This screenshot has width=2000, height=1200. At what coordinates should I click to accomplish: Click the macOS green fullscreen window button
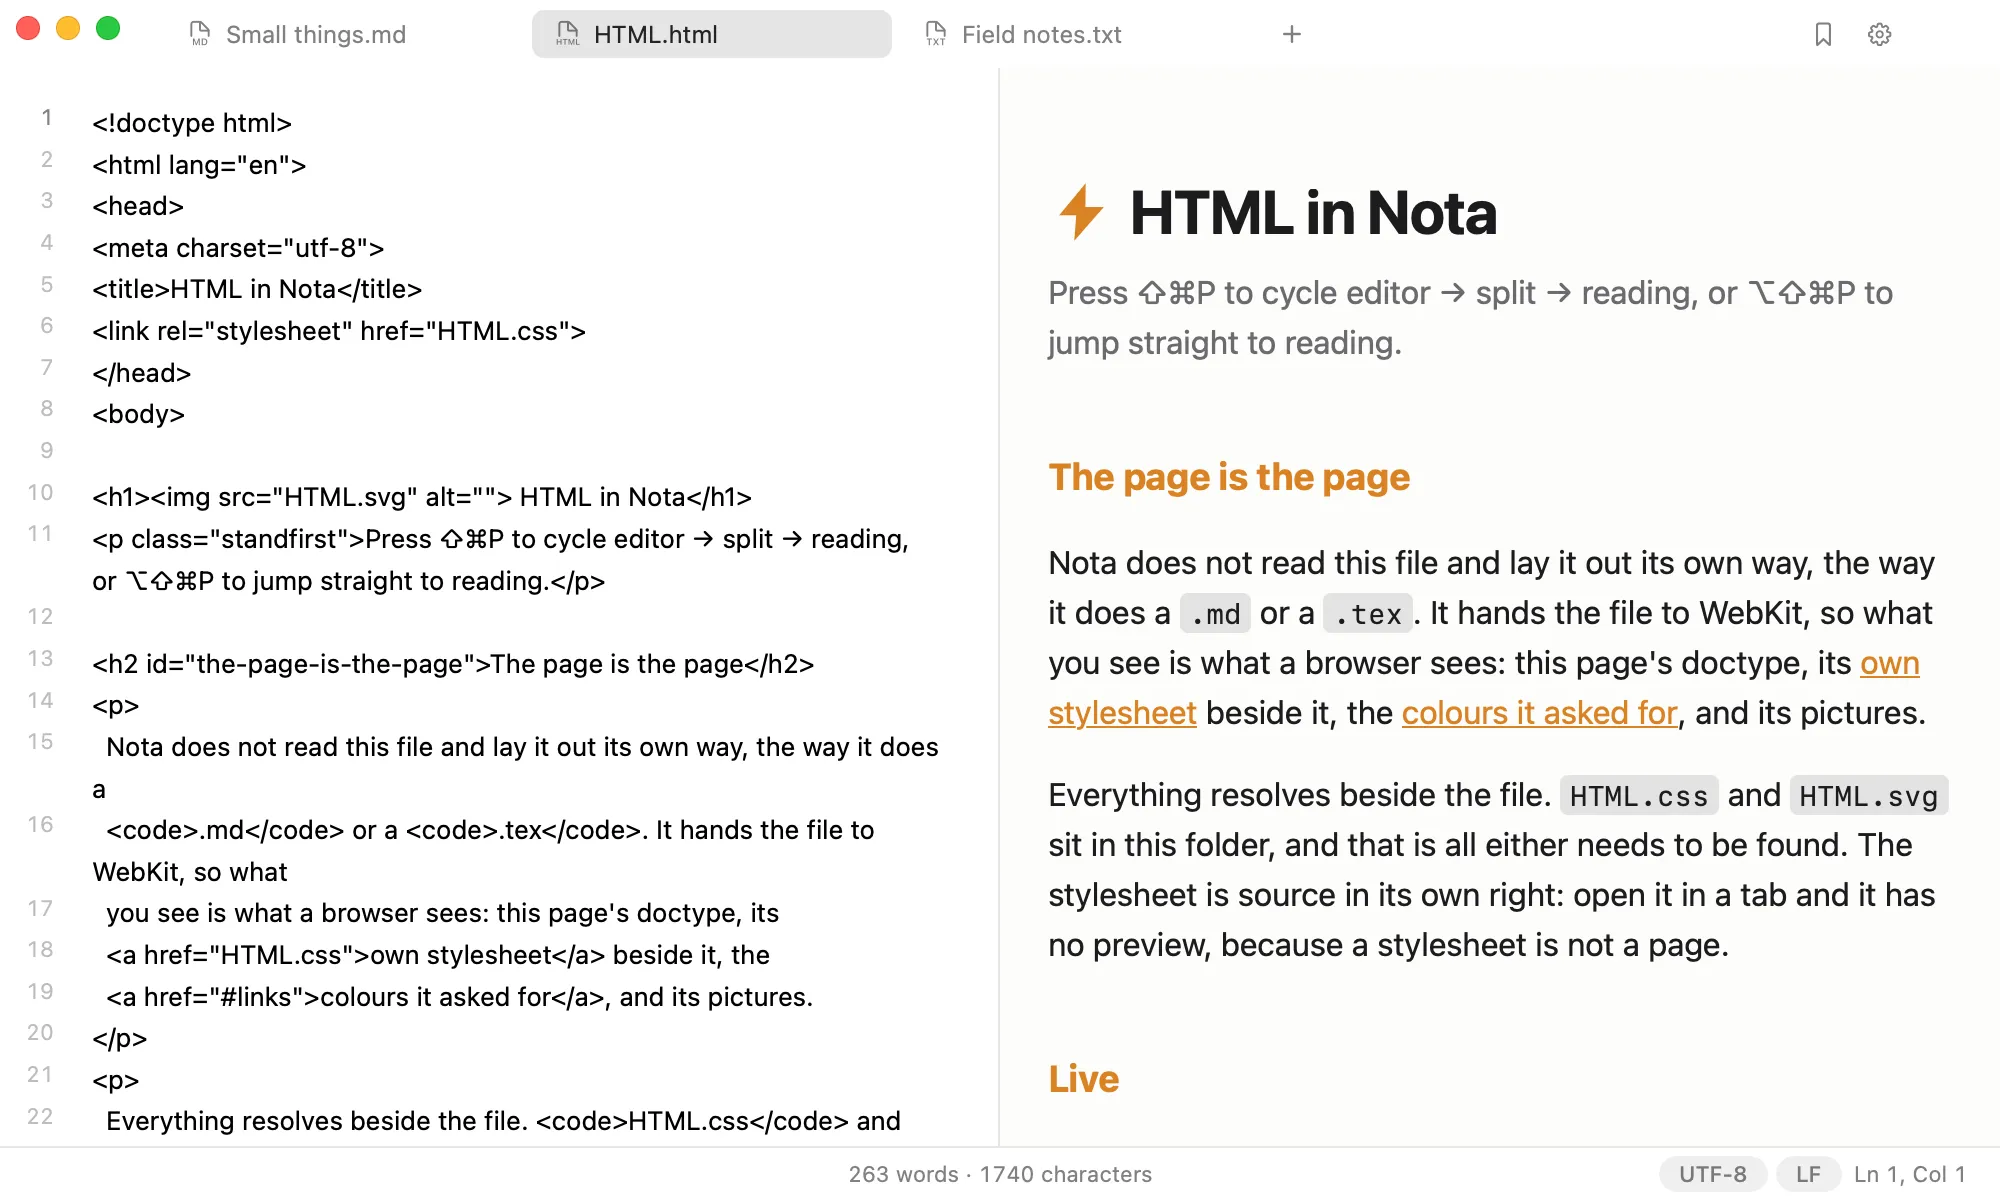click(x=108, y=28)
